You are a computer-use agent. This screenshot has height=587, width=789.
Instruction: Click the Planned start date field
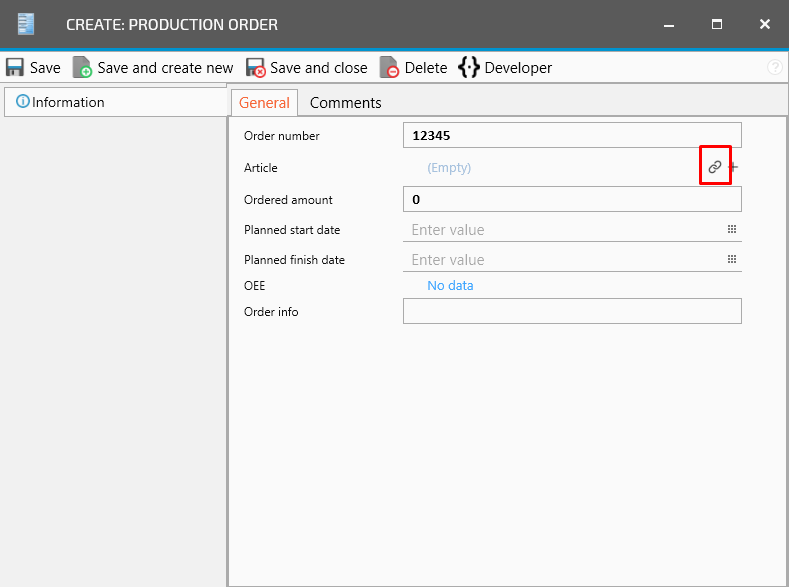[x=560, y=229]
